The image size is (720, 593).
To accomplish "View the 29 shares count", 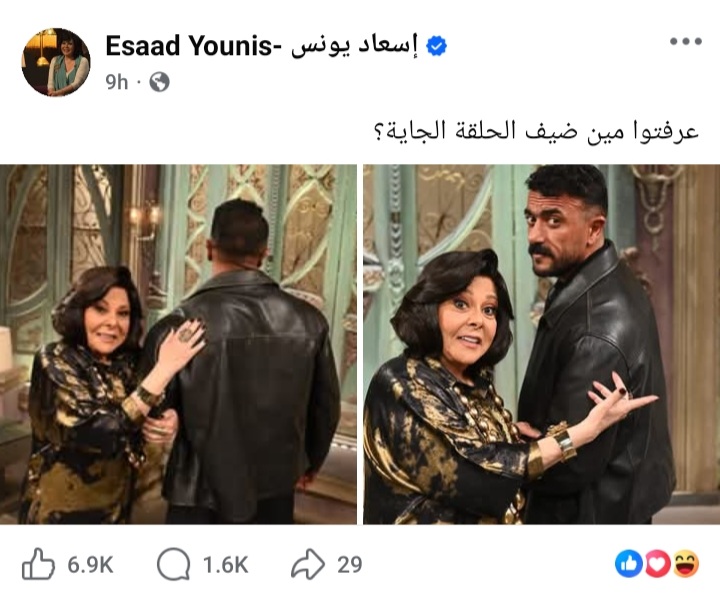I will coord(349,565).
